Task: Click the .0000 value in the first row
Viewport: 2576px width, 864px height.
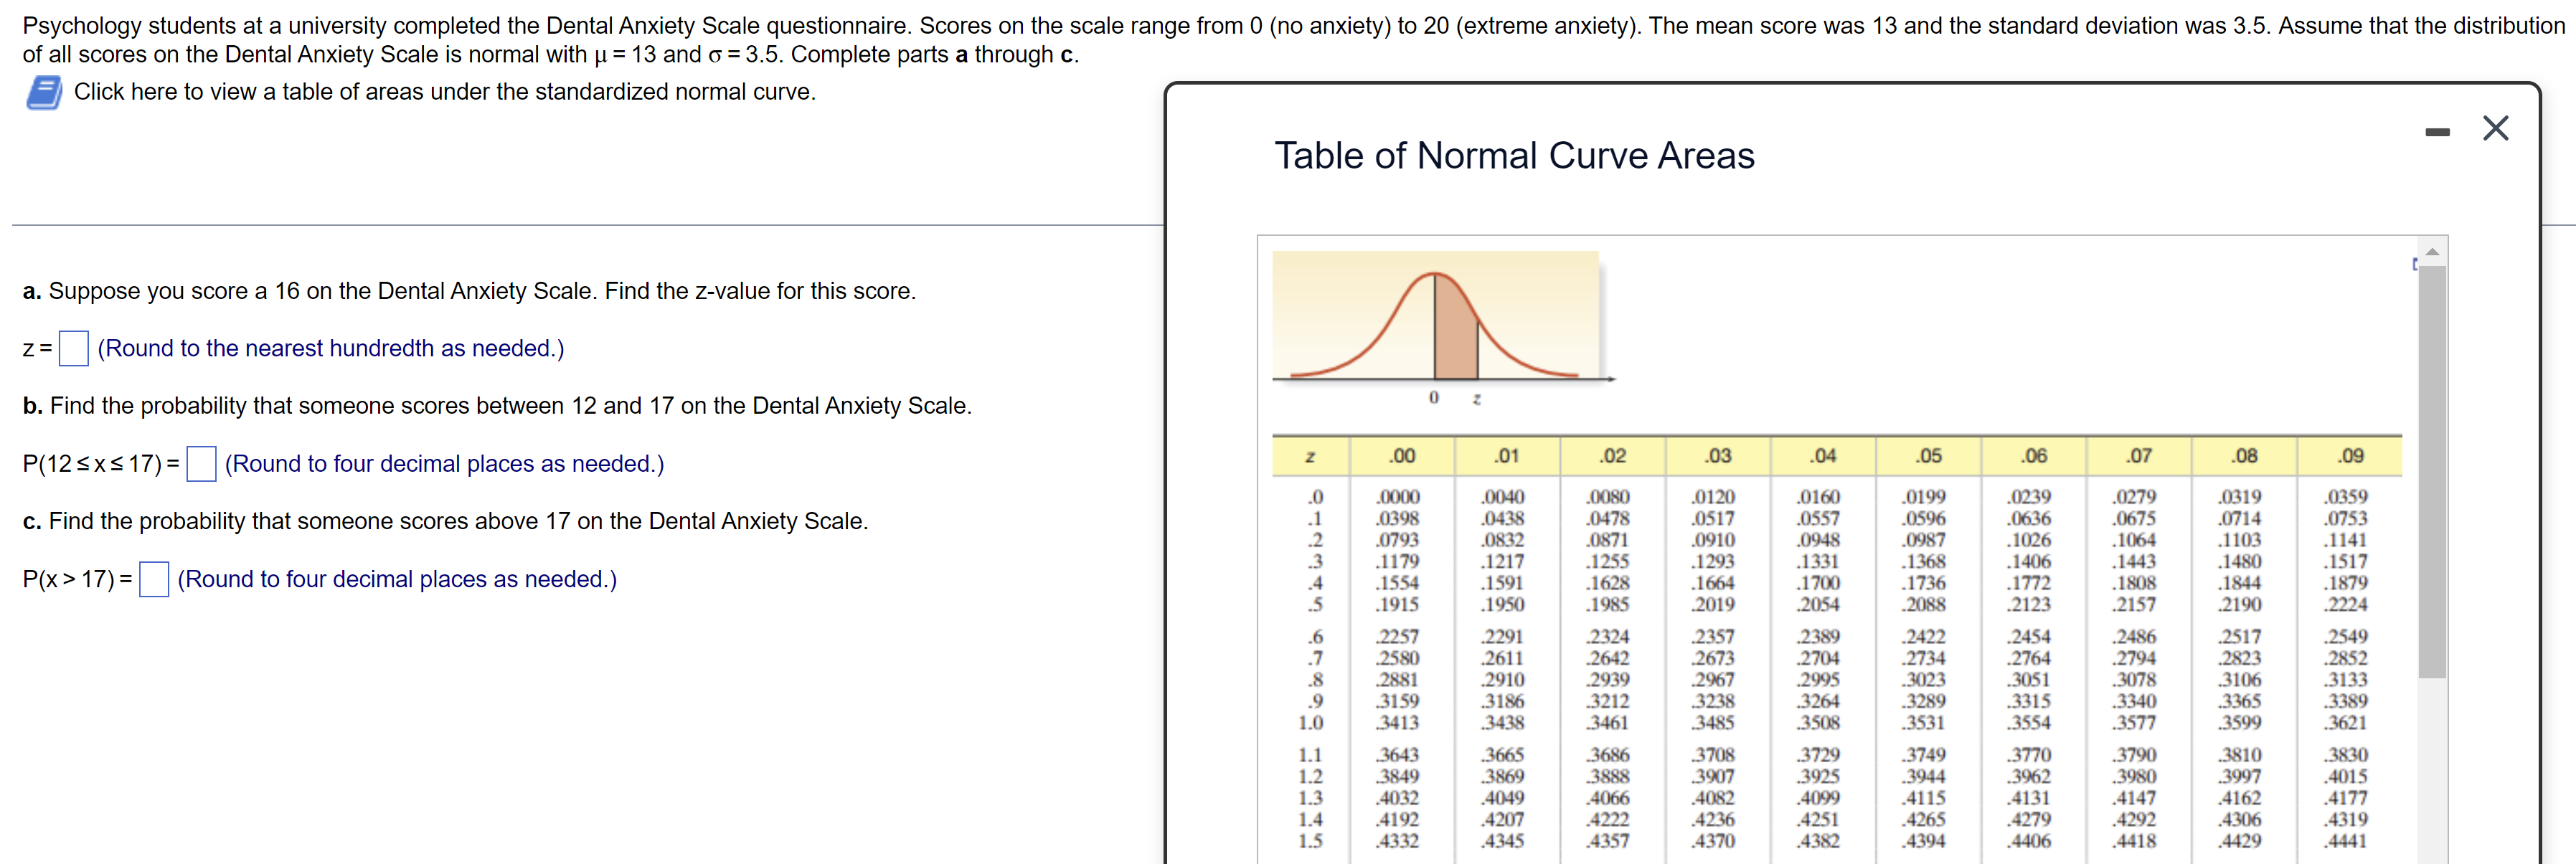Action: coord(1397,497)
